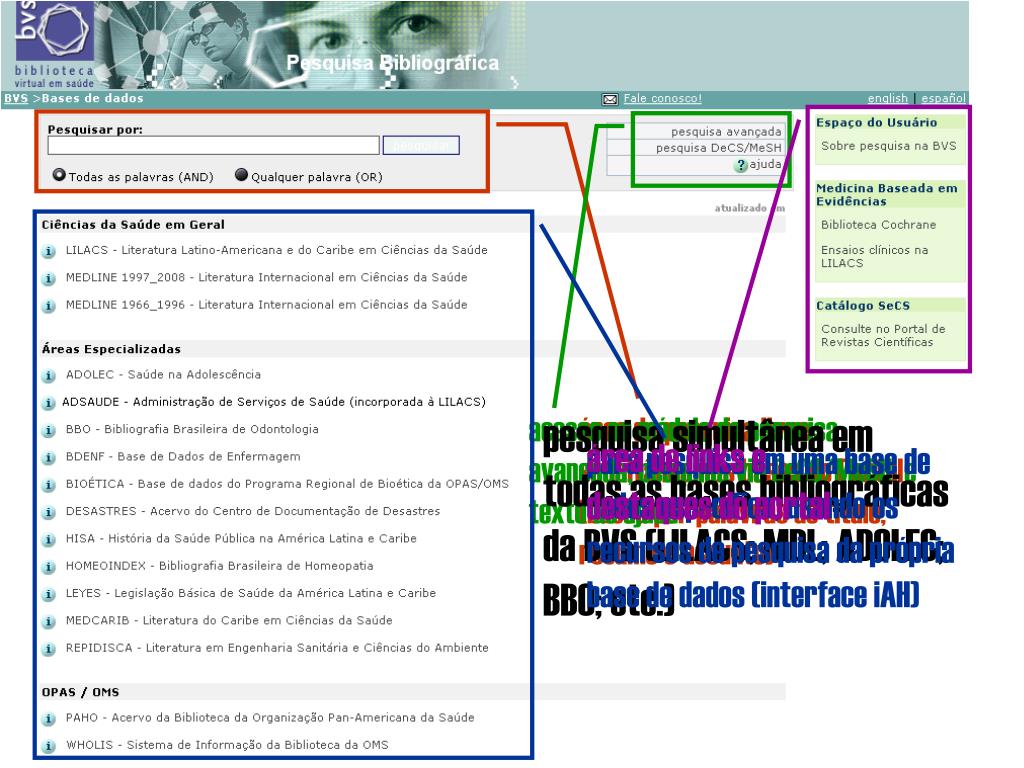This screenshot has width=1024, height=768.
Task: Click the info icon beside LEYES
Action: [48, 595]
